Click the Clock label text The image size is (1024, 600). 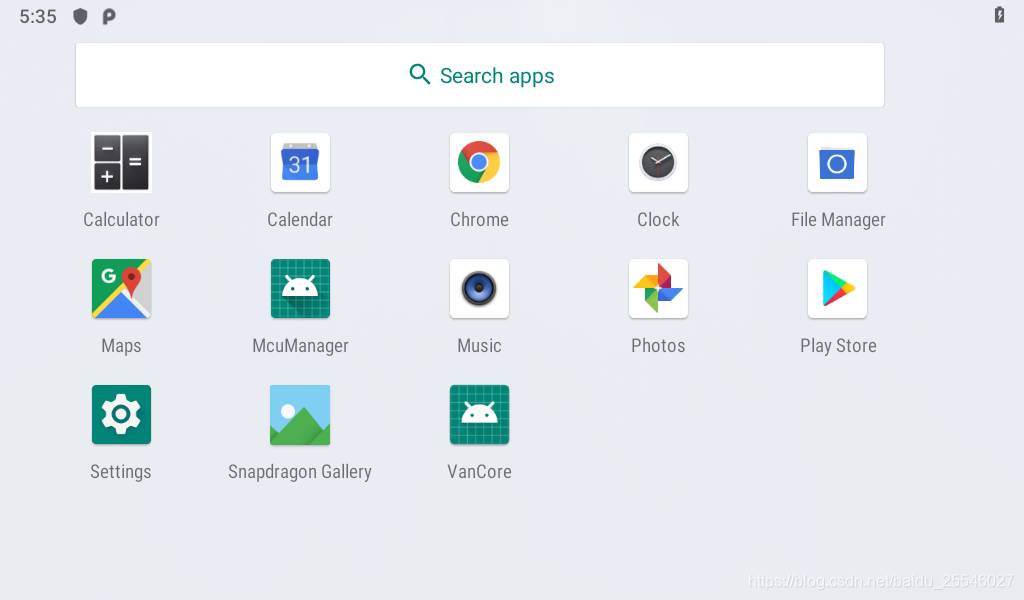658,220
